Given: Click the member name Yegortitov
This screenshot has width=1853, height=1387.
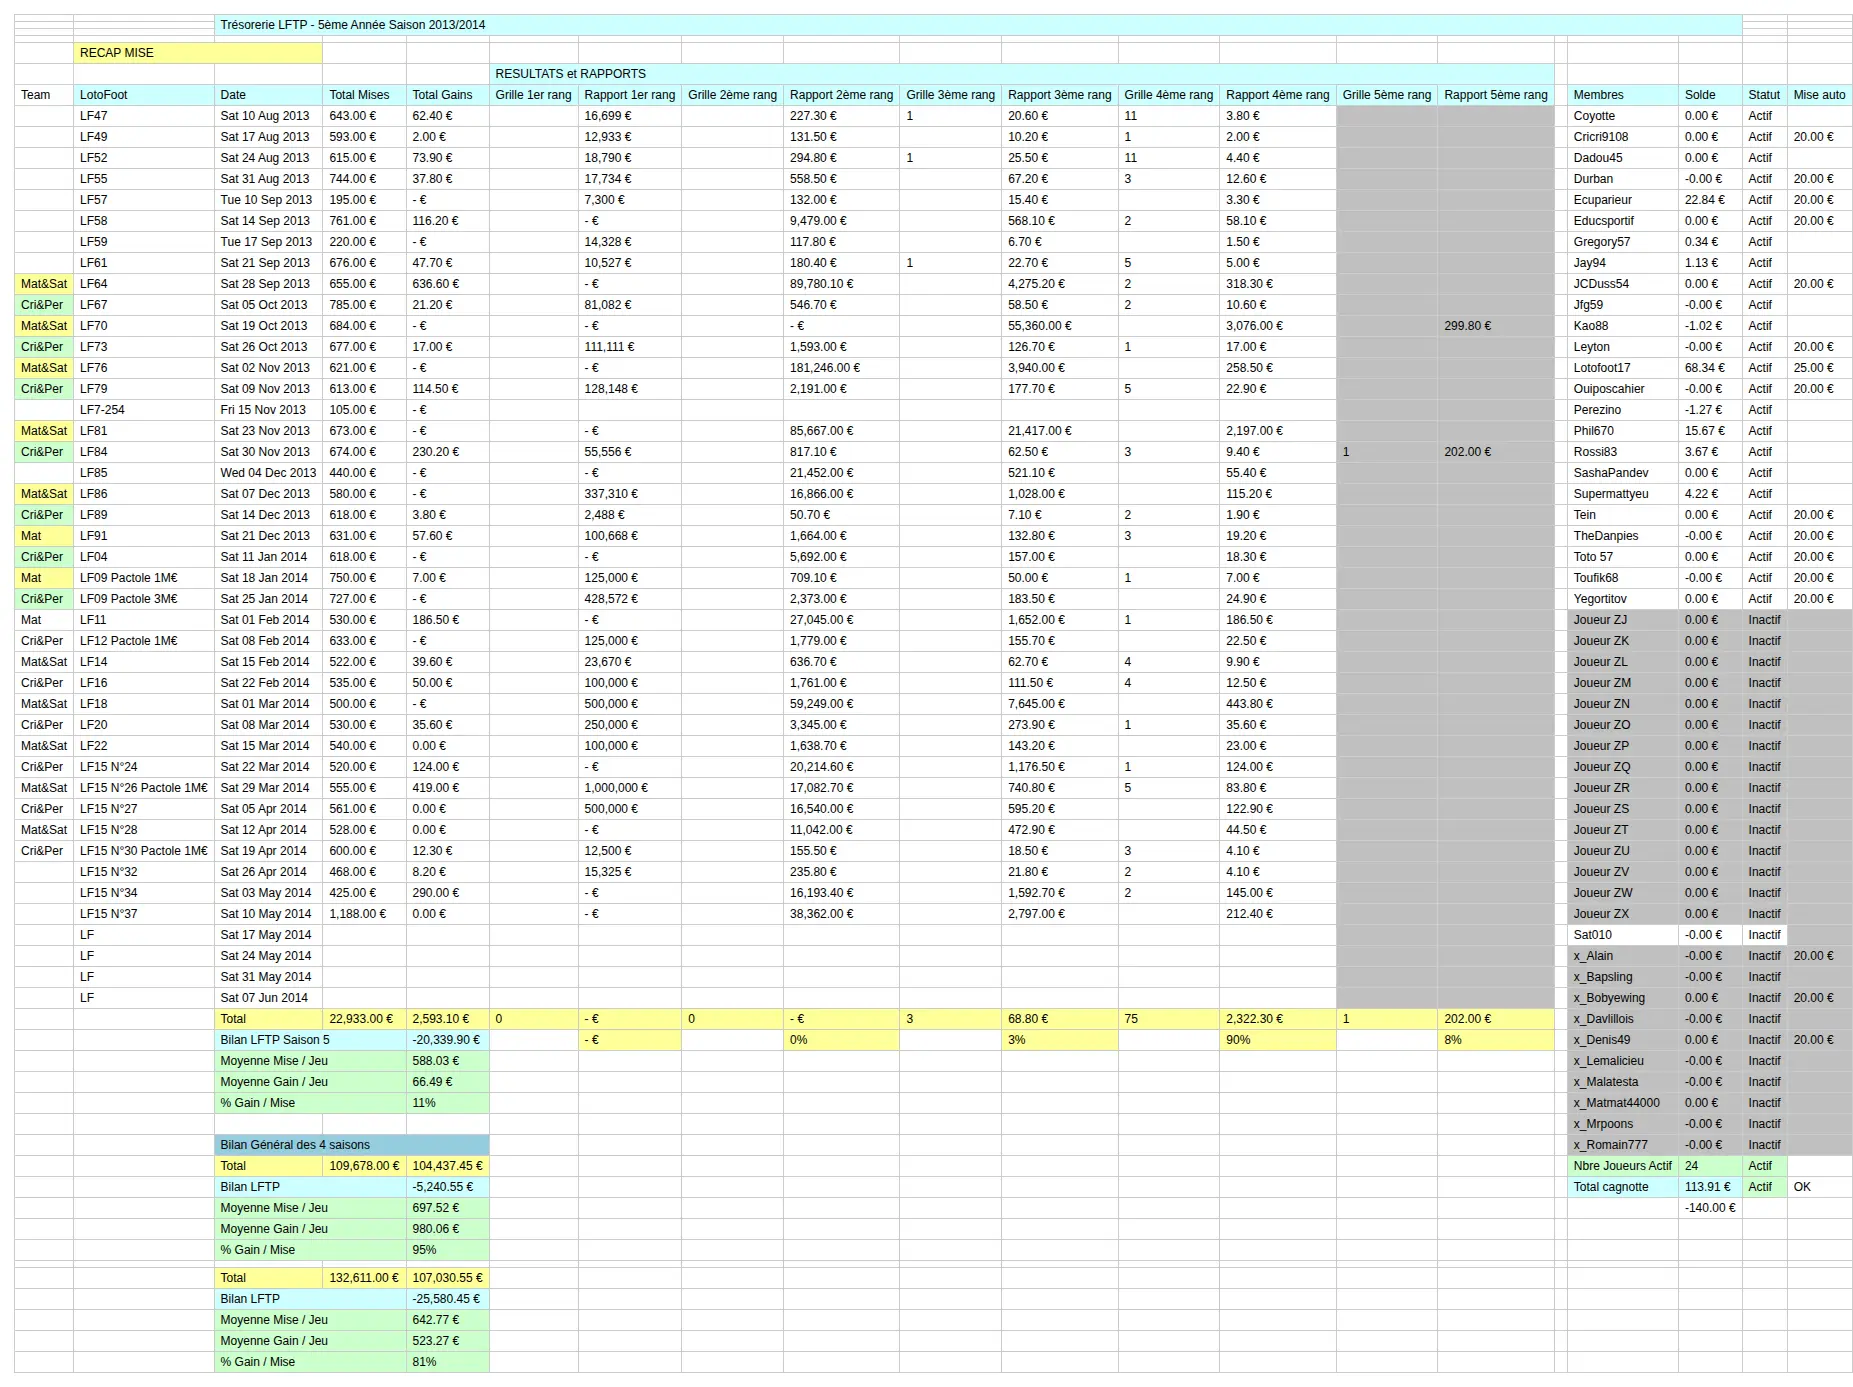Looking at the screenshot, I should [1623, 599].
